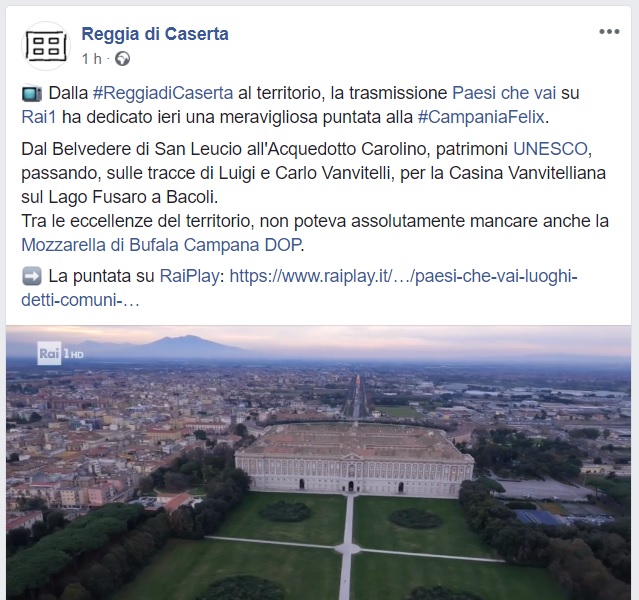Screen dimensions: 639x600
Task: Open the Royal Palace aerial image
Action: pos(318,463)
